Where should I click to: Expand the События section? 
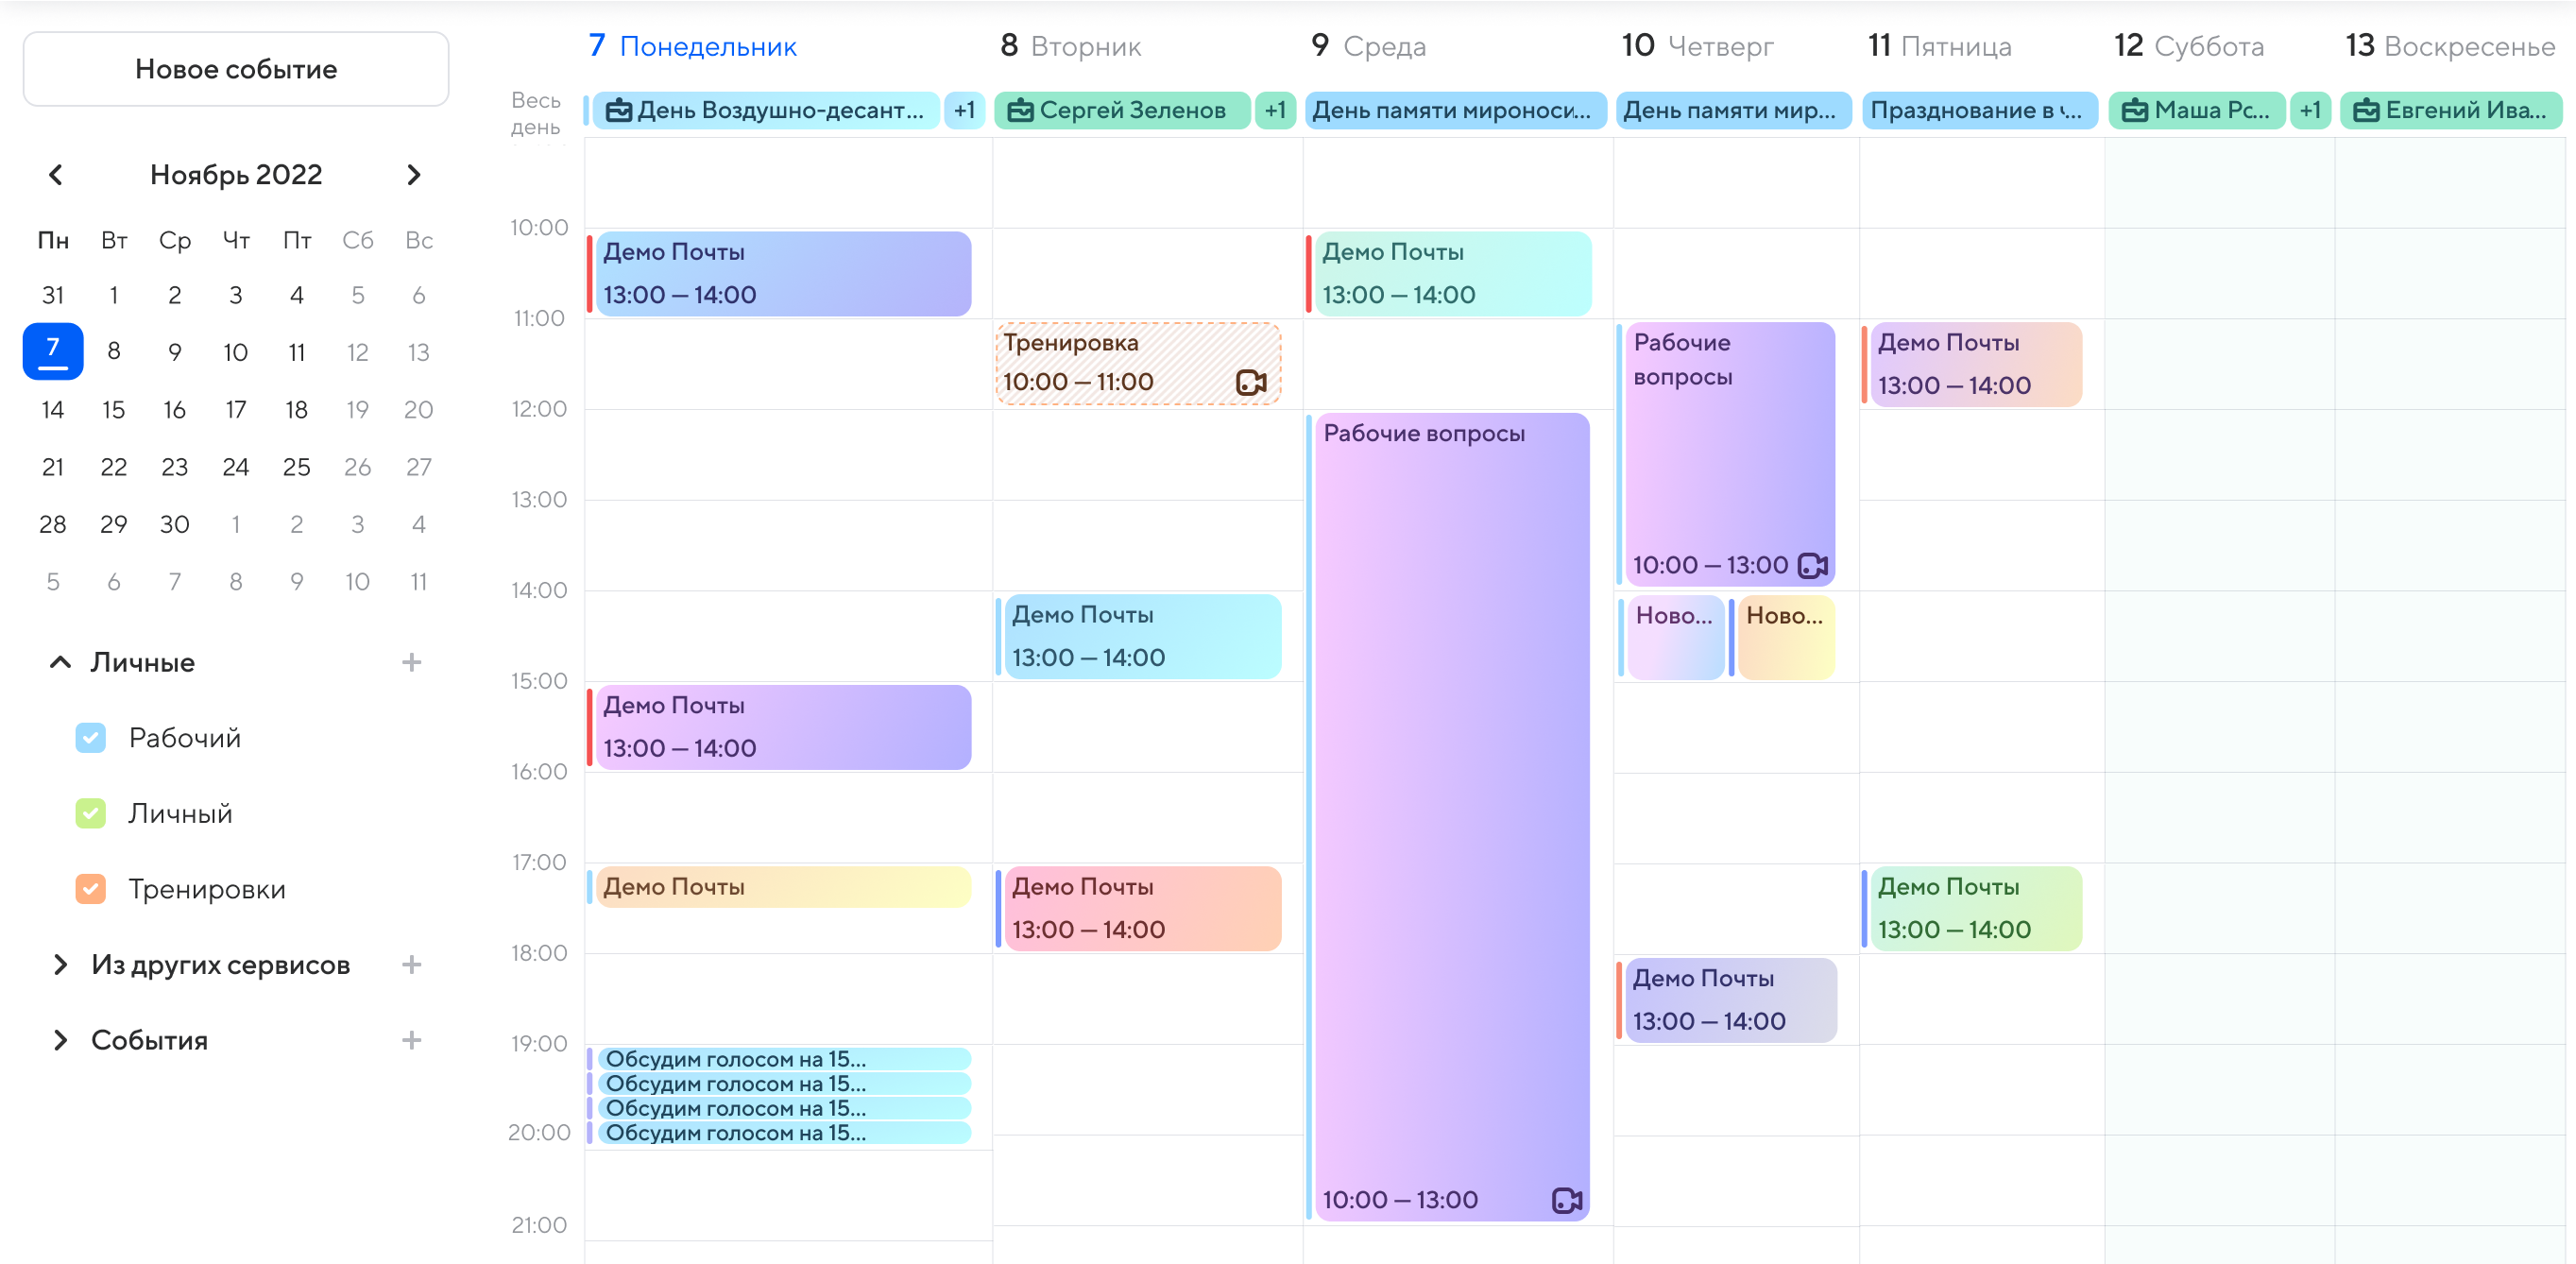click(60, 1040)
